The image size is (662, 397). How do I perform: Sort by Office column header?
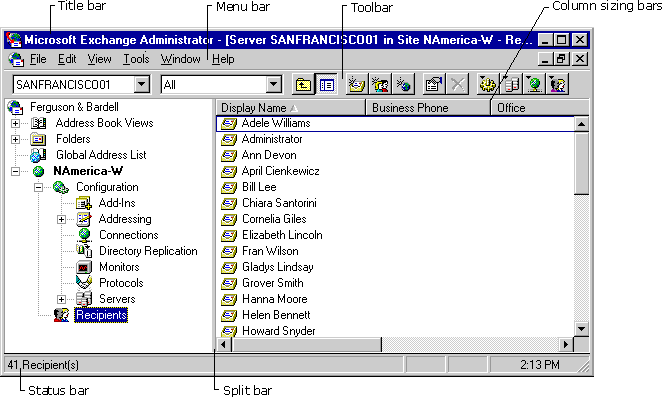[540, 108]
